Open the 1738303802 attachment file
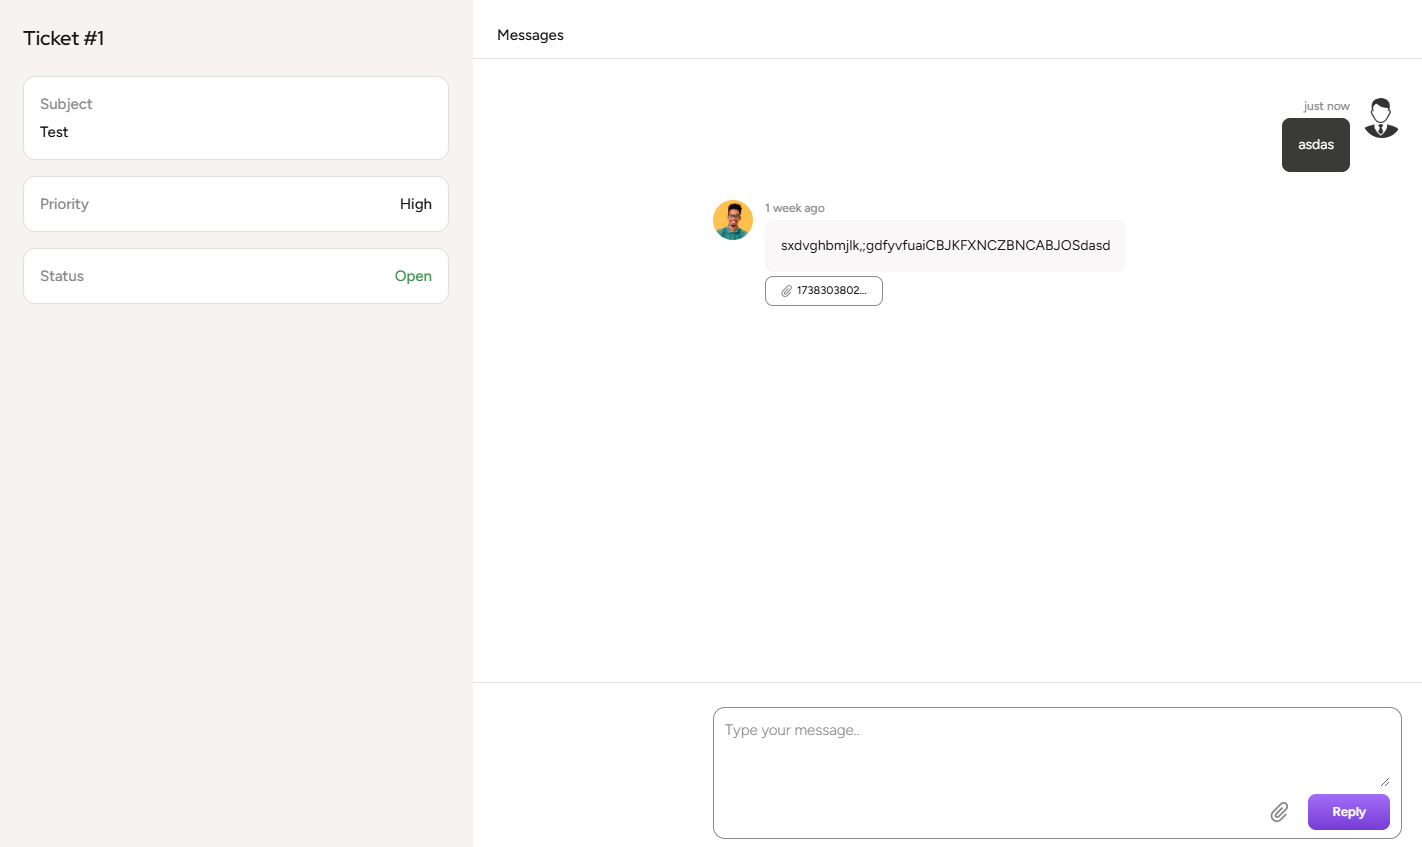Image resolution: width=1422 pixels, height=847 pixels. click(831, 291)
